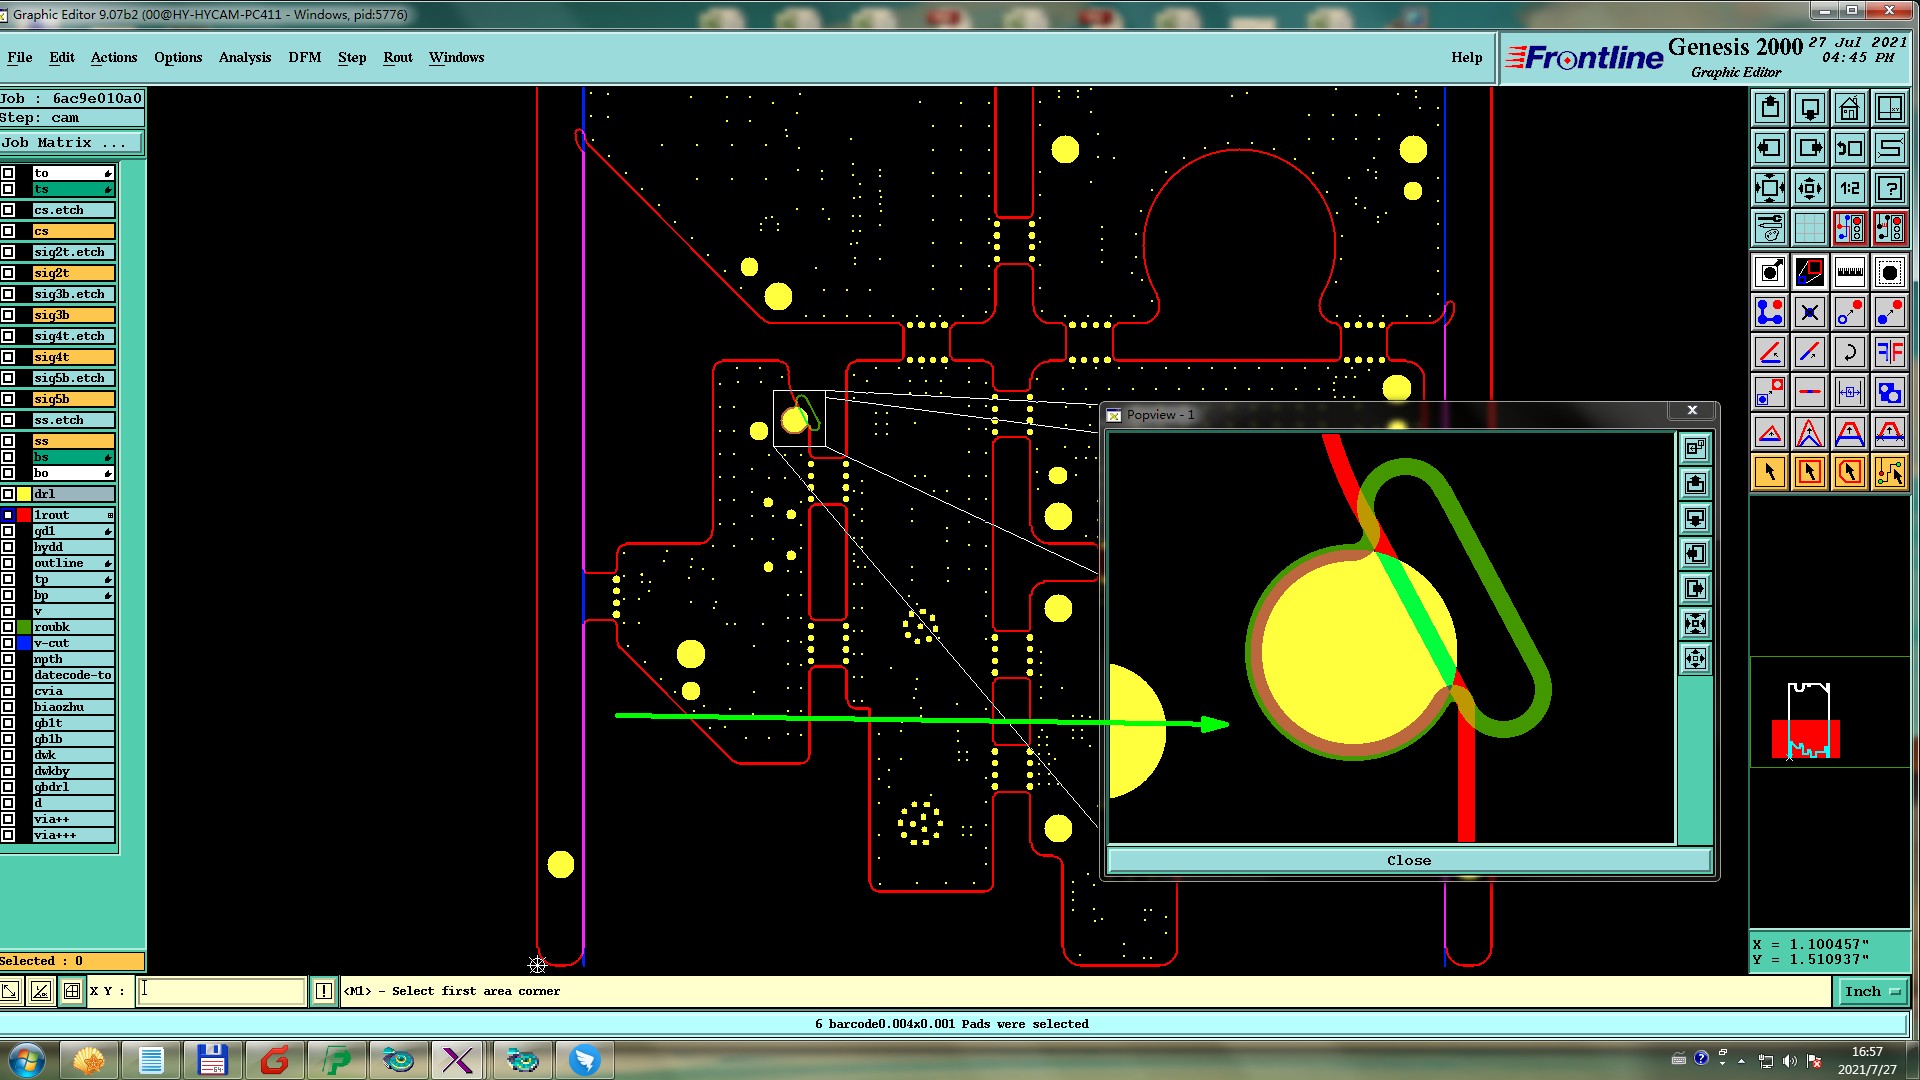The image size is (1920, 1080).
Task: Click yellow color swatch of drl layer
Action: [24, 494]
